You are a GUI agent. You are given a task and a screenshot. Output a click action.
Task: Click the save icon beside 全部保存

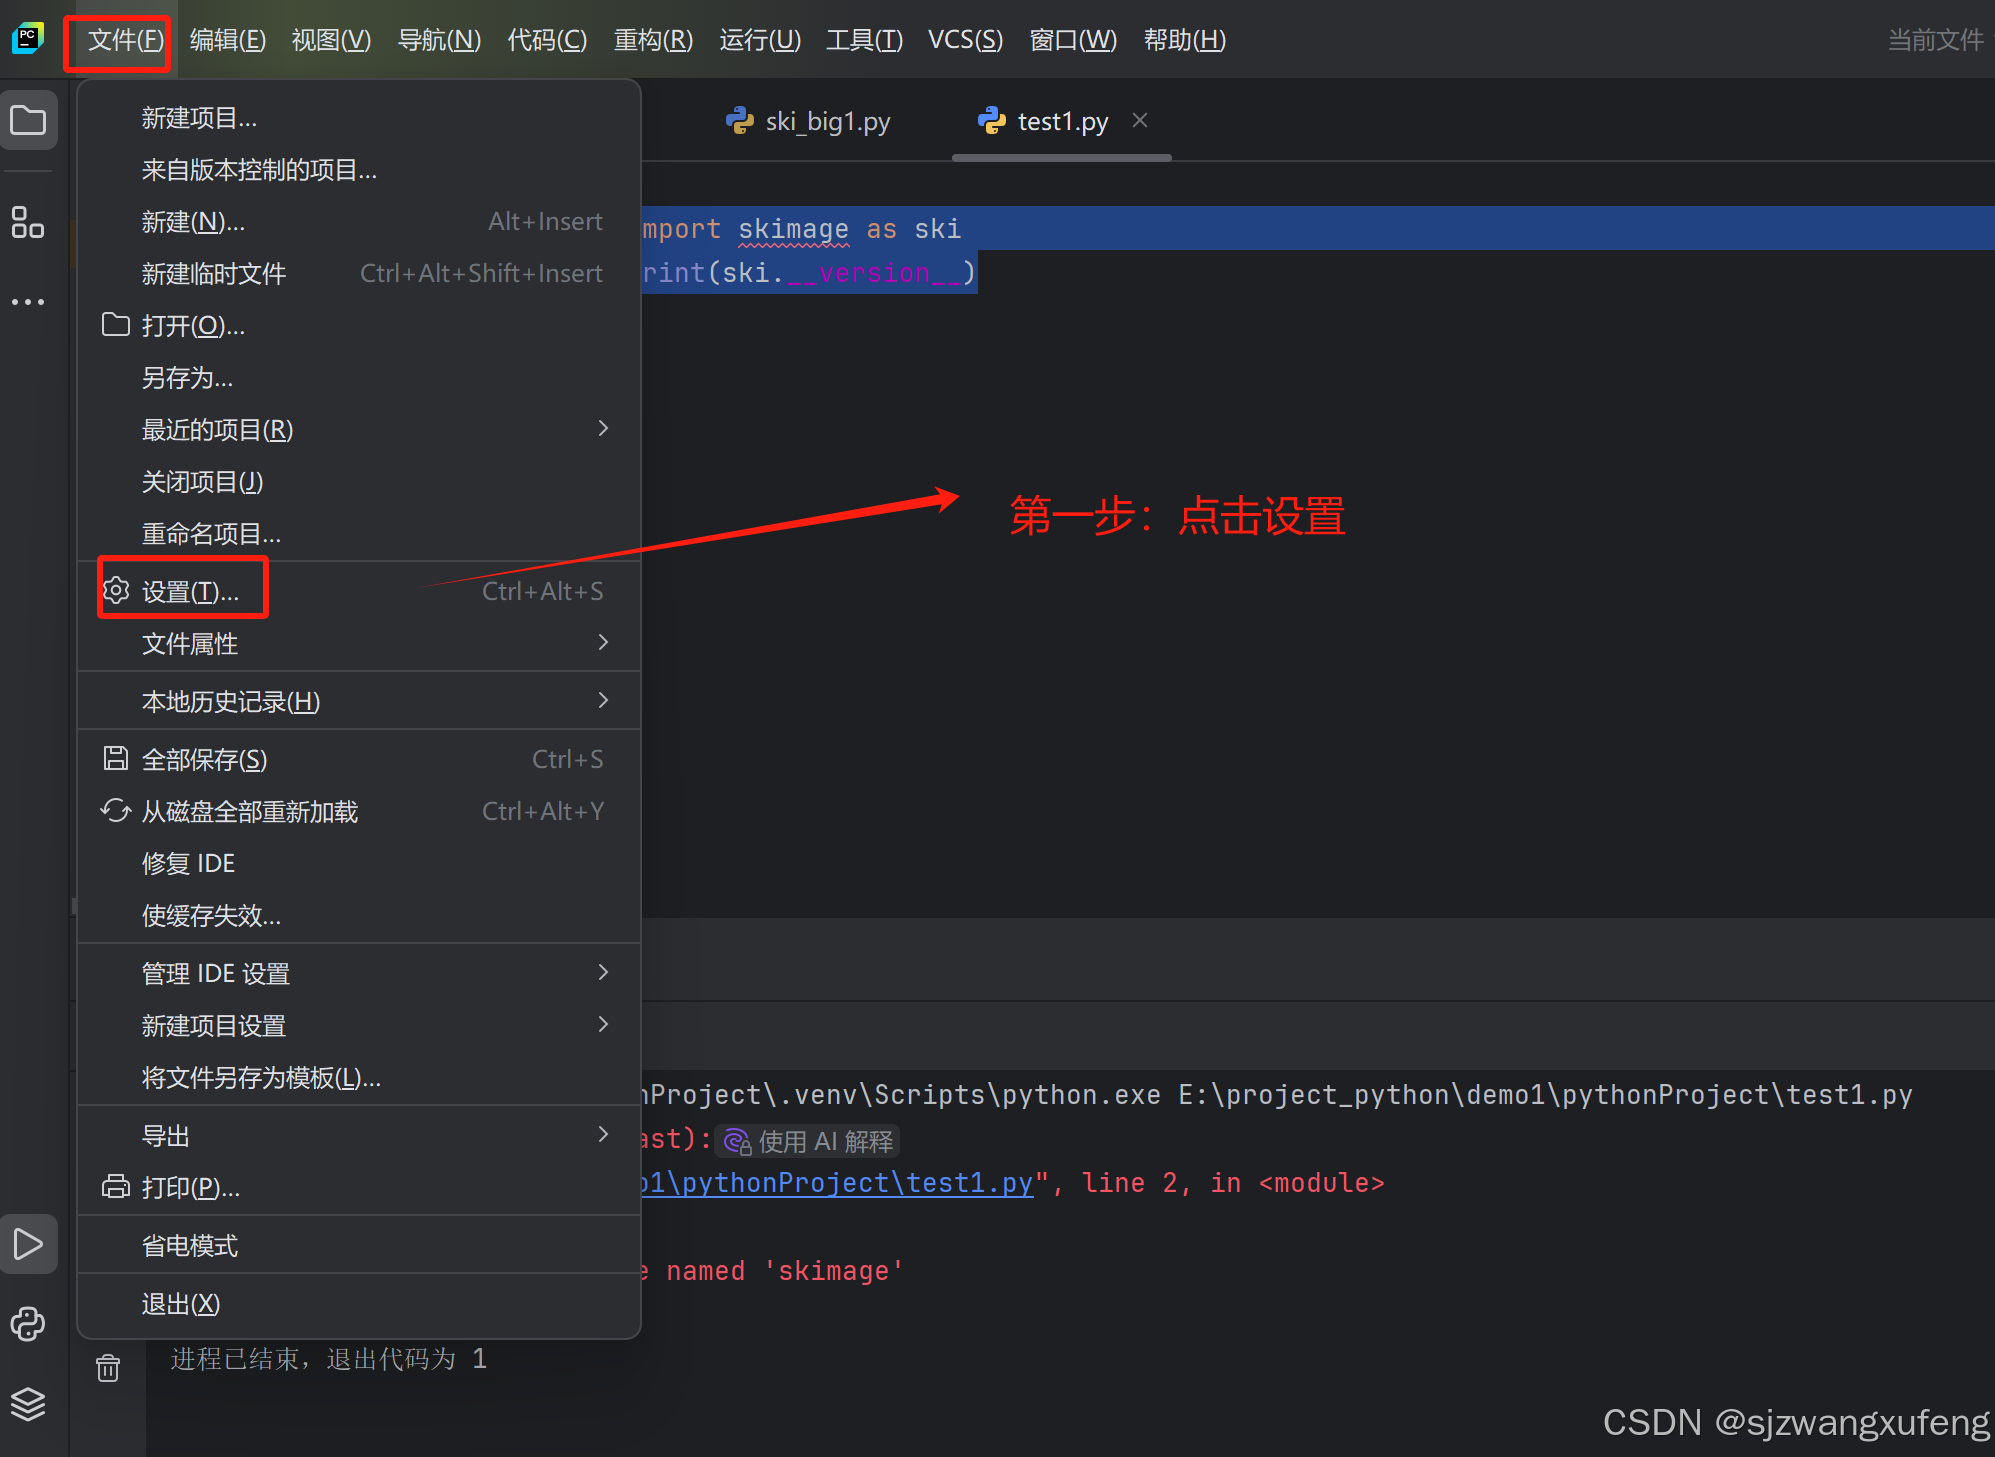point(115,759)
